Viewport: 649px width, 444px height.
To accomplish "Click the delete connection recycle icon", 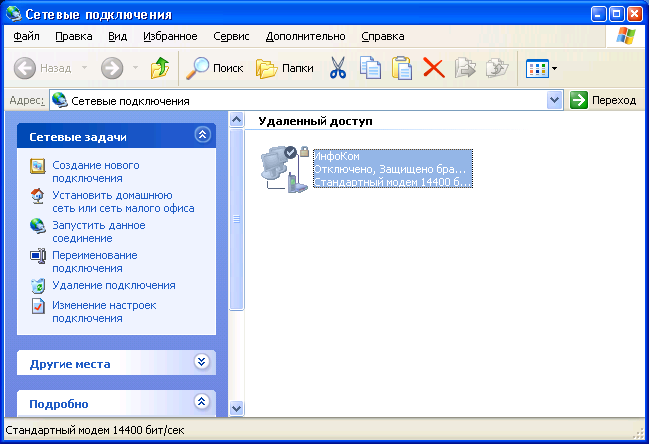I will tap(38, 286).
